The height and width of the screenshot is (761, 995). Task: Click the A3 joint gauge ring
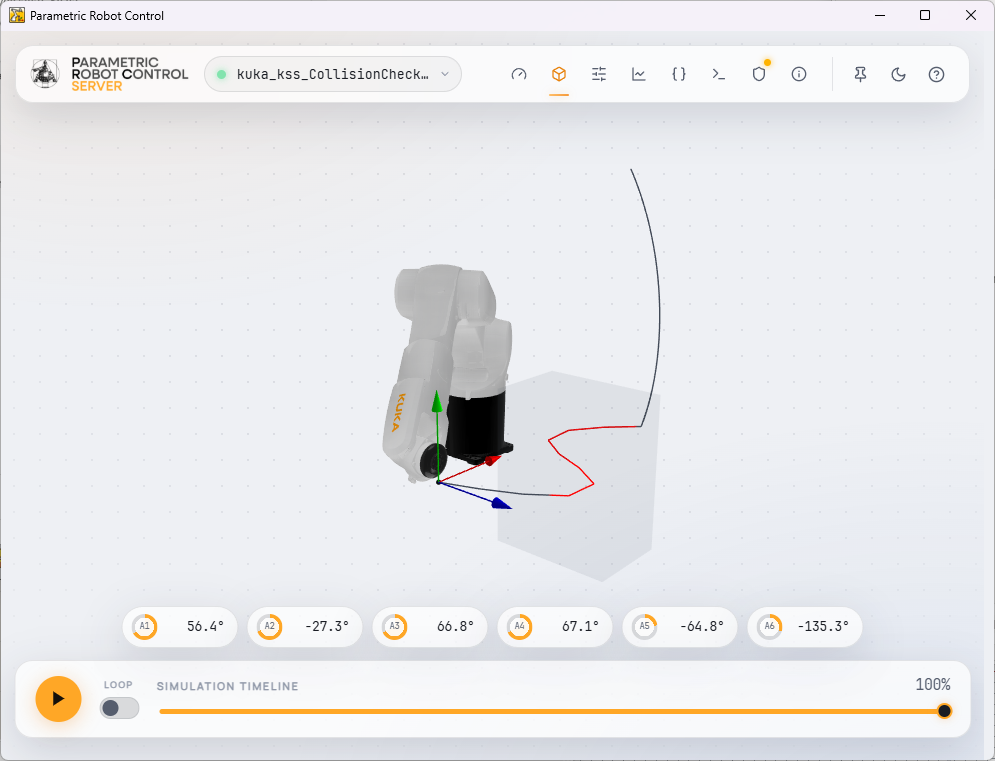pos(395,626)
